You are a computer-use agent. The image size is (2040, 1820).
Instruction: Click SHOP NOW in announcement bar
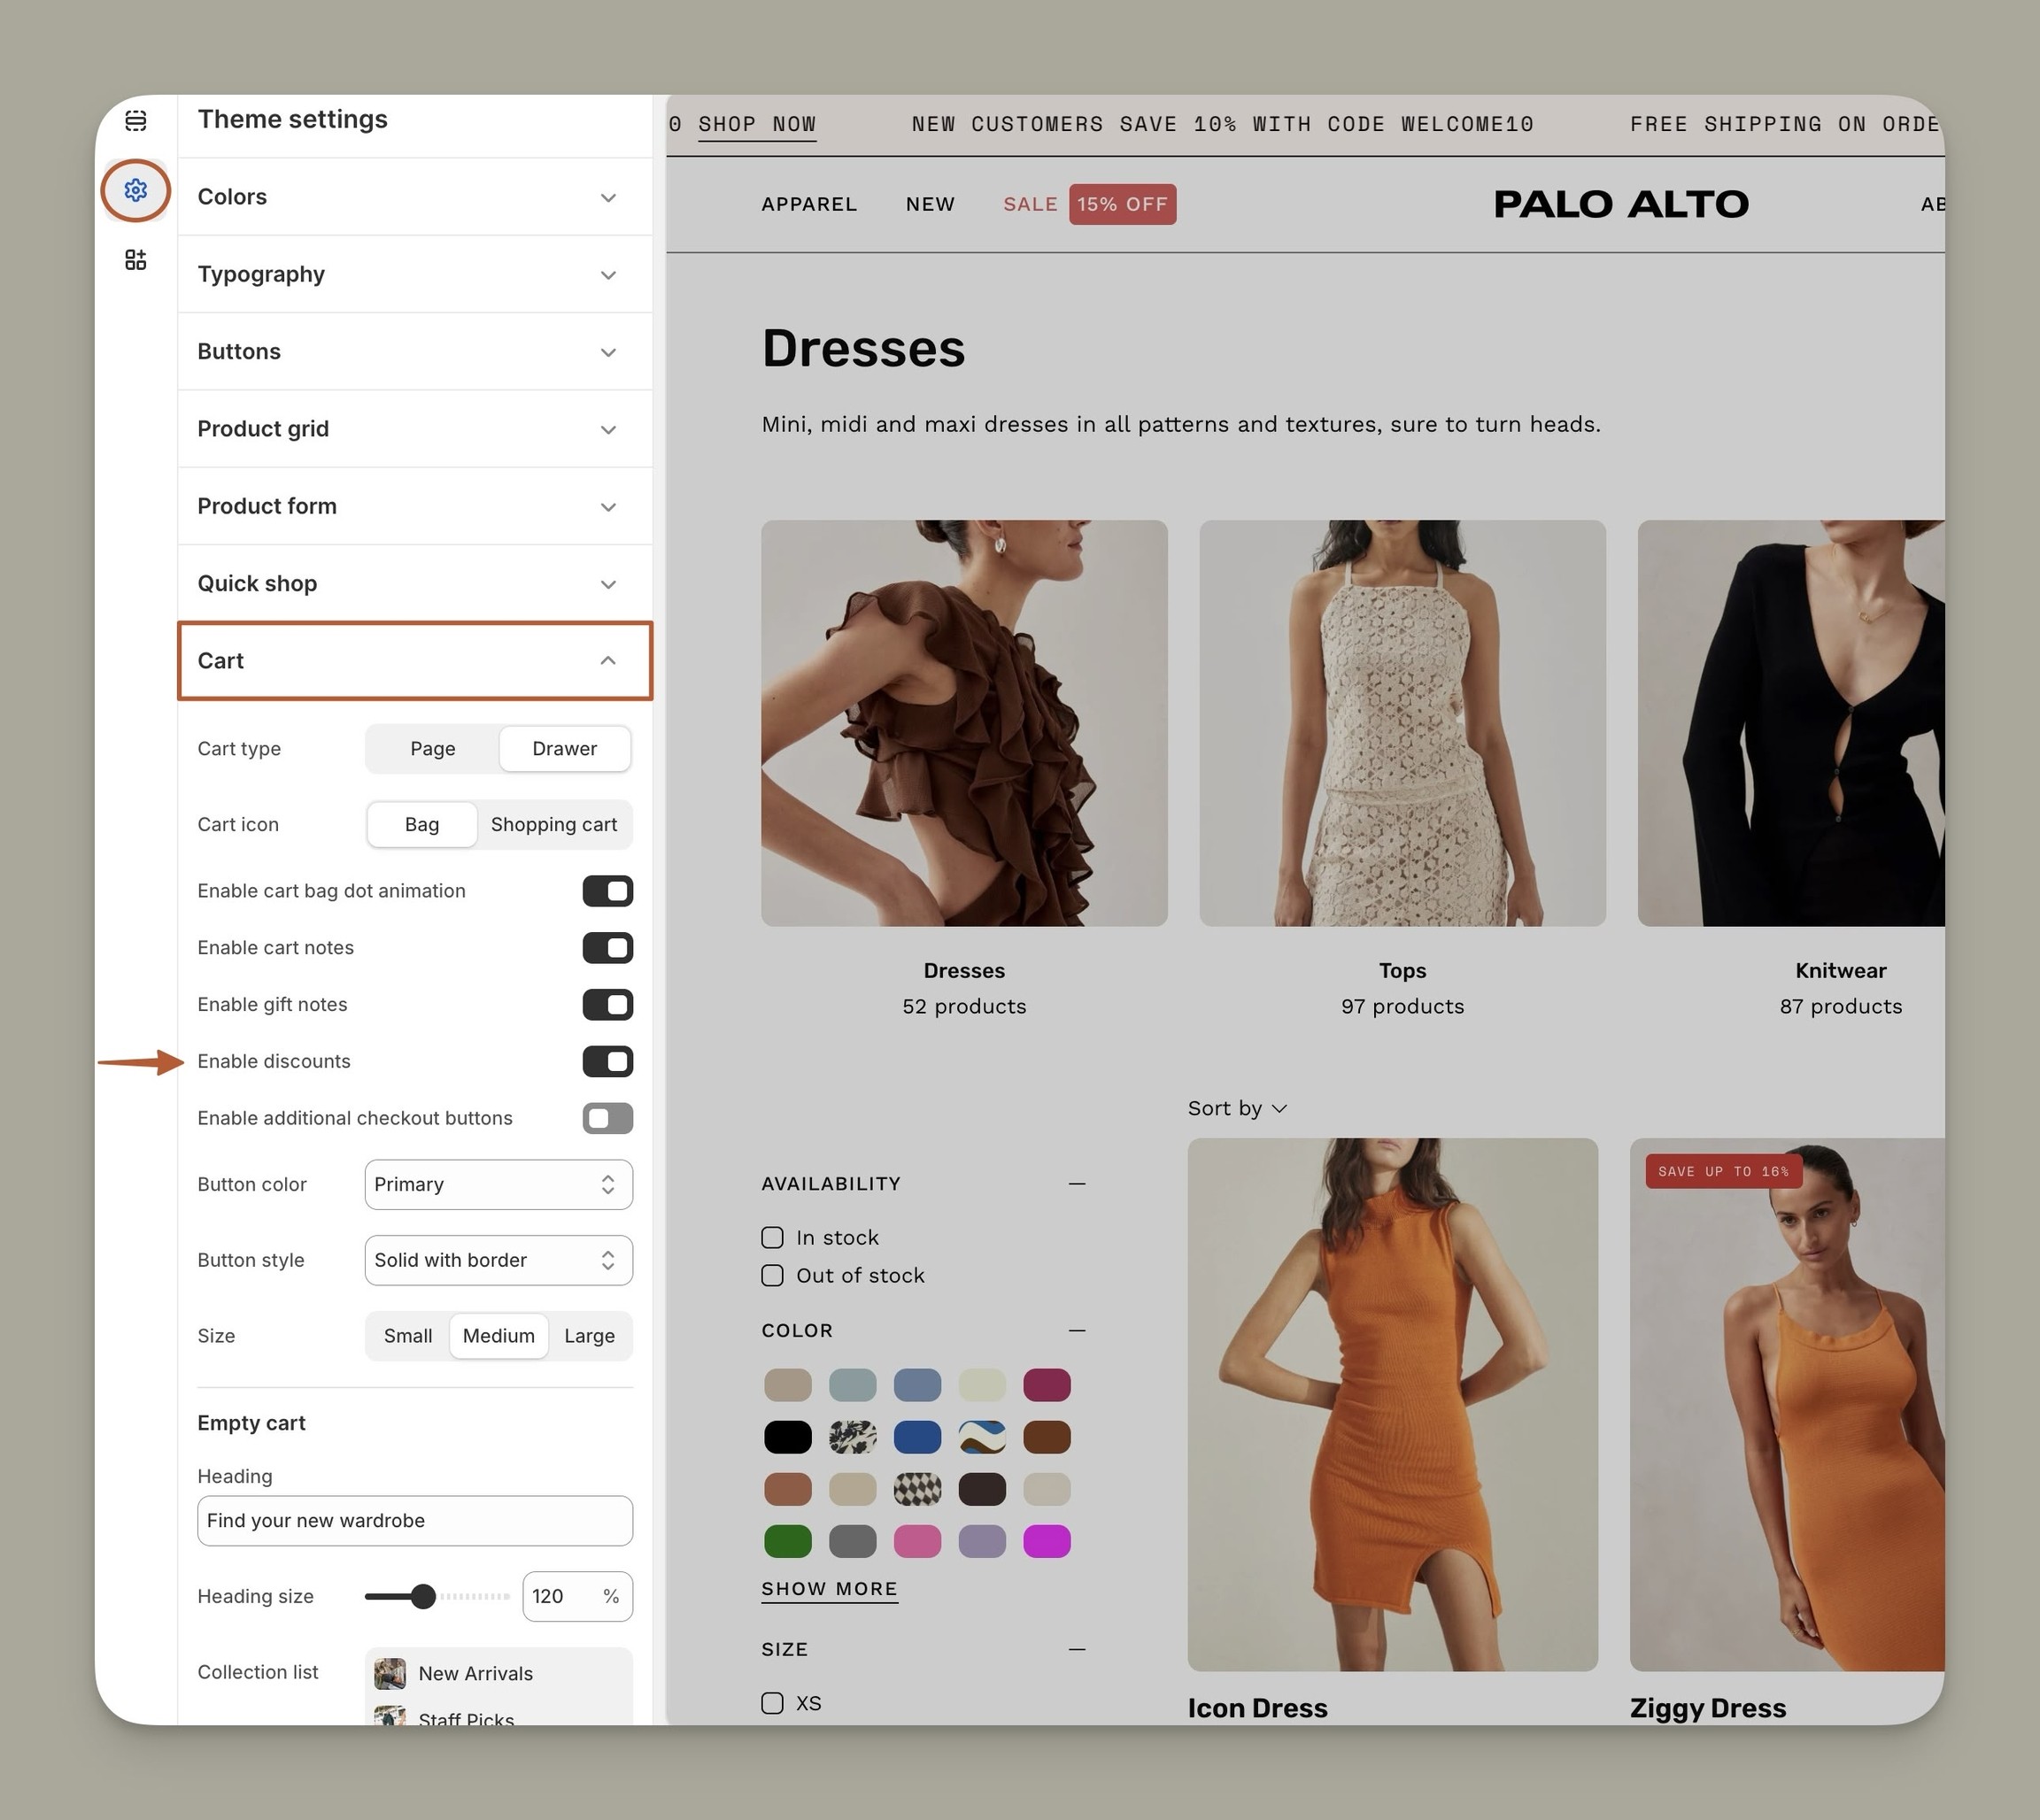[x=756, y=124]
